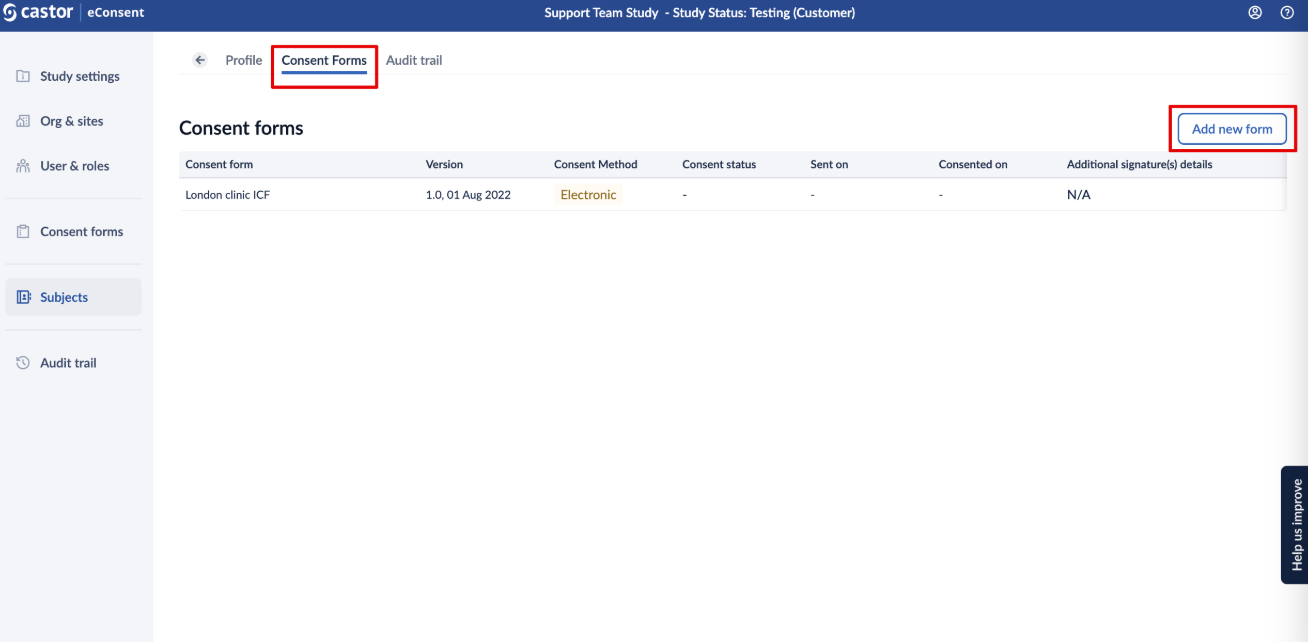Open the Audit trail tab

point(414,60)
